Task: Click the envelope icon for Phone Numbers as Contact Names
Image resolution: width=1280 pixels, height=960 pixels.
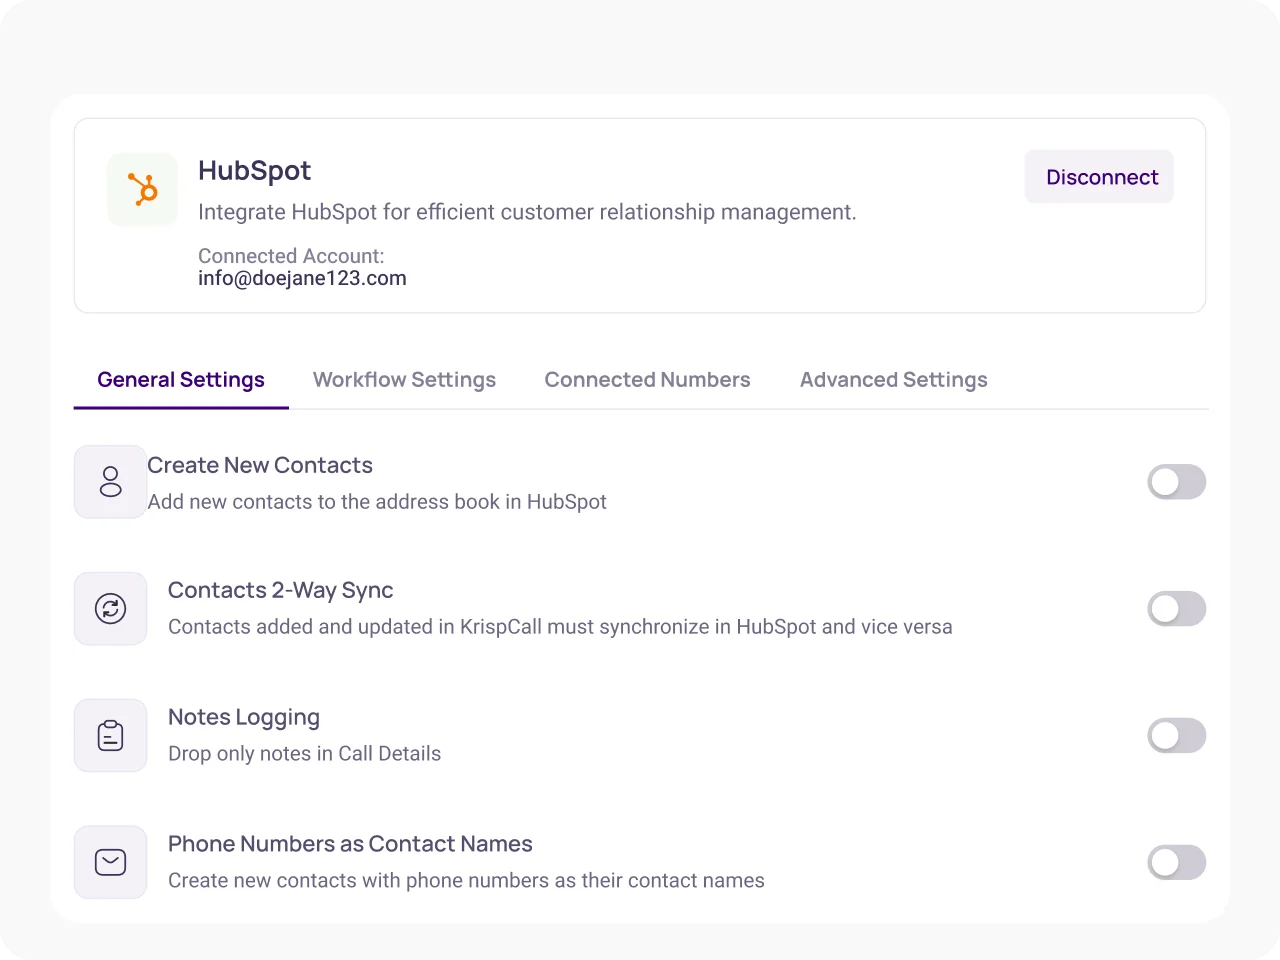Action: [111, 862]
